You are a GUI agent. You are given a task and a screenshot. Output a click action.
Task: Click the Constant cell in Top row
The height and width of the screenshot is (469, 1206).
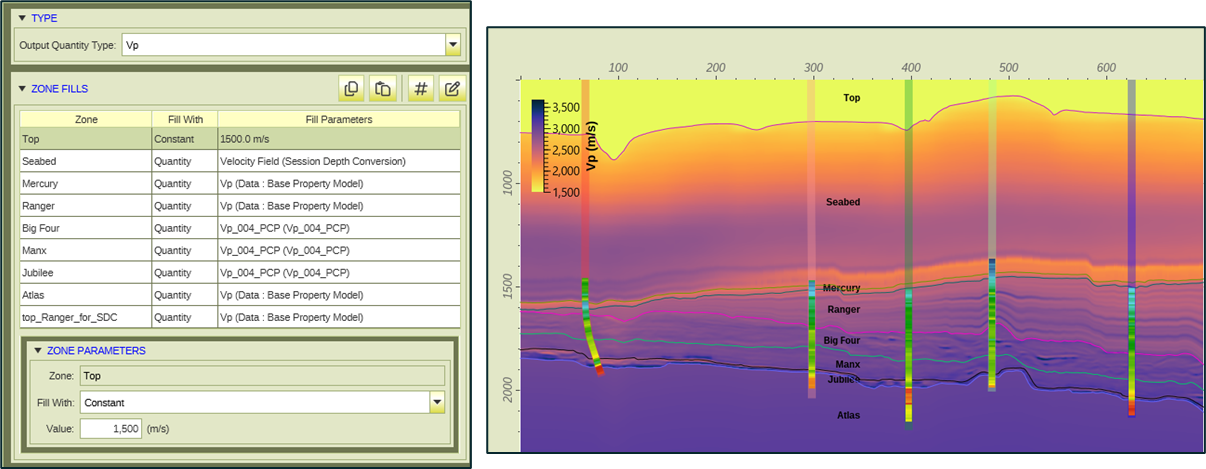[x=184, y=139]
